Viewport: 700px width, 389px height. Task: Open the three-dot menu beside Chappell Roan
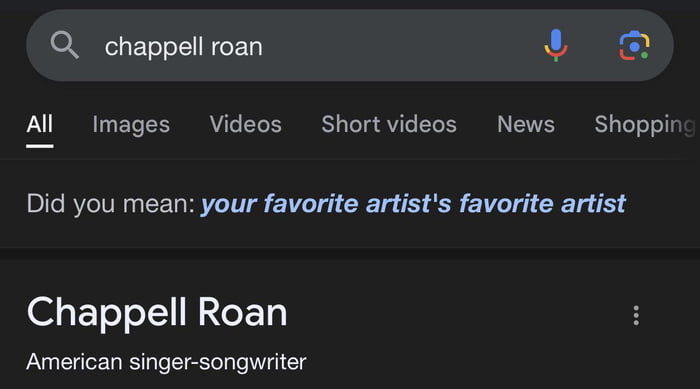click(x=636, y=315)
